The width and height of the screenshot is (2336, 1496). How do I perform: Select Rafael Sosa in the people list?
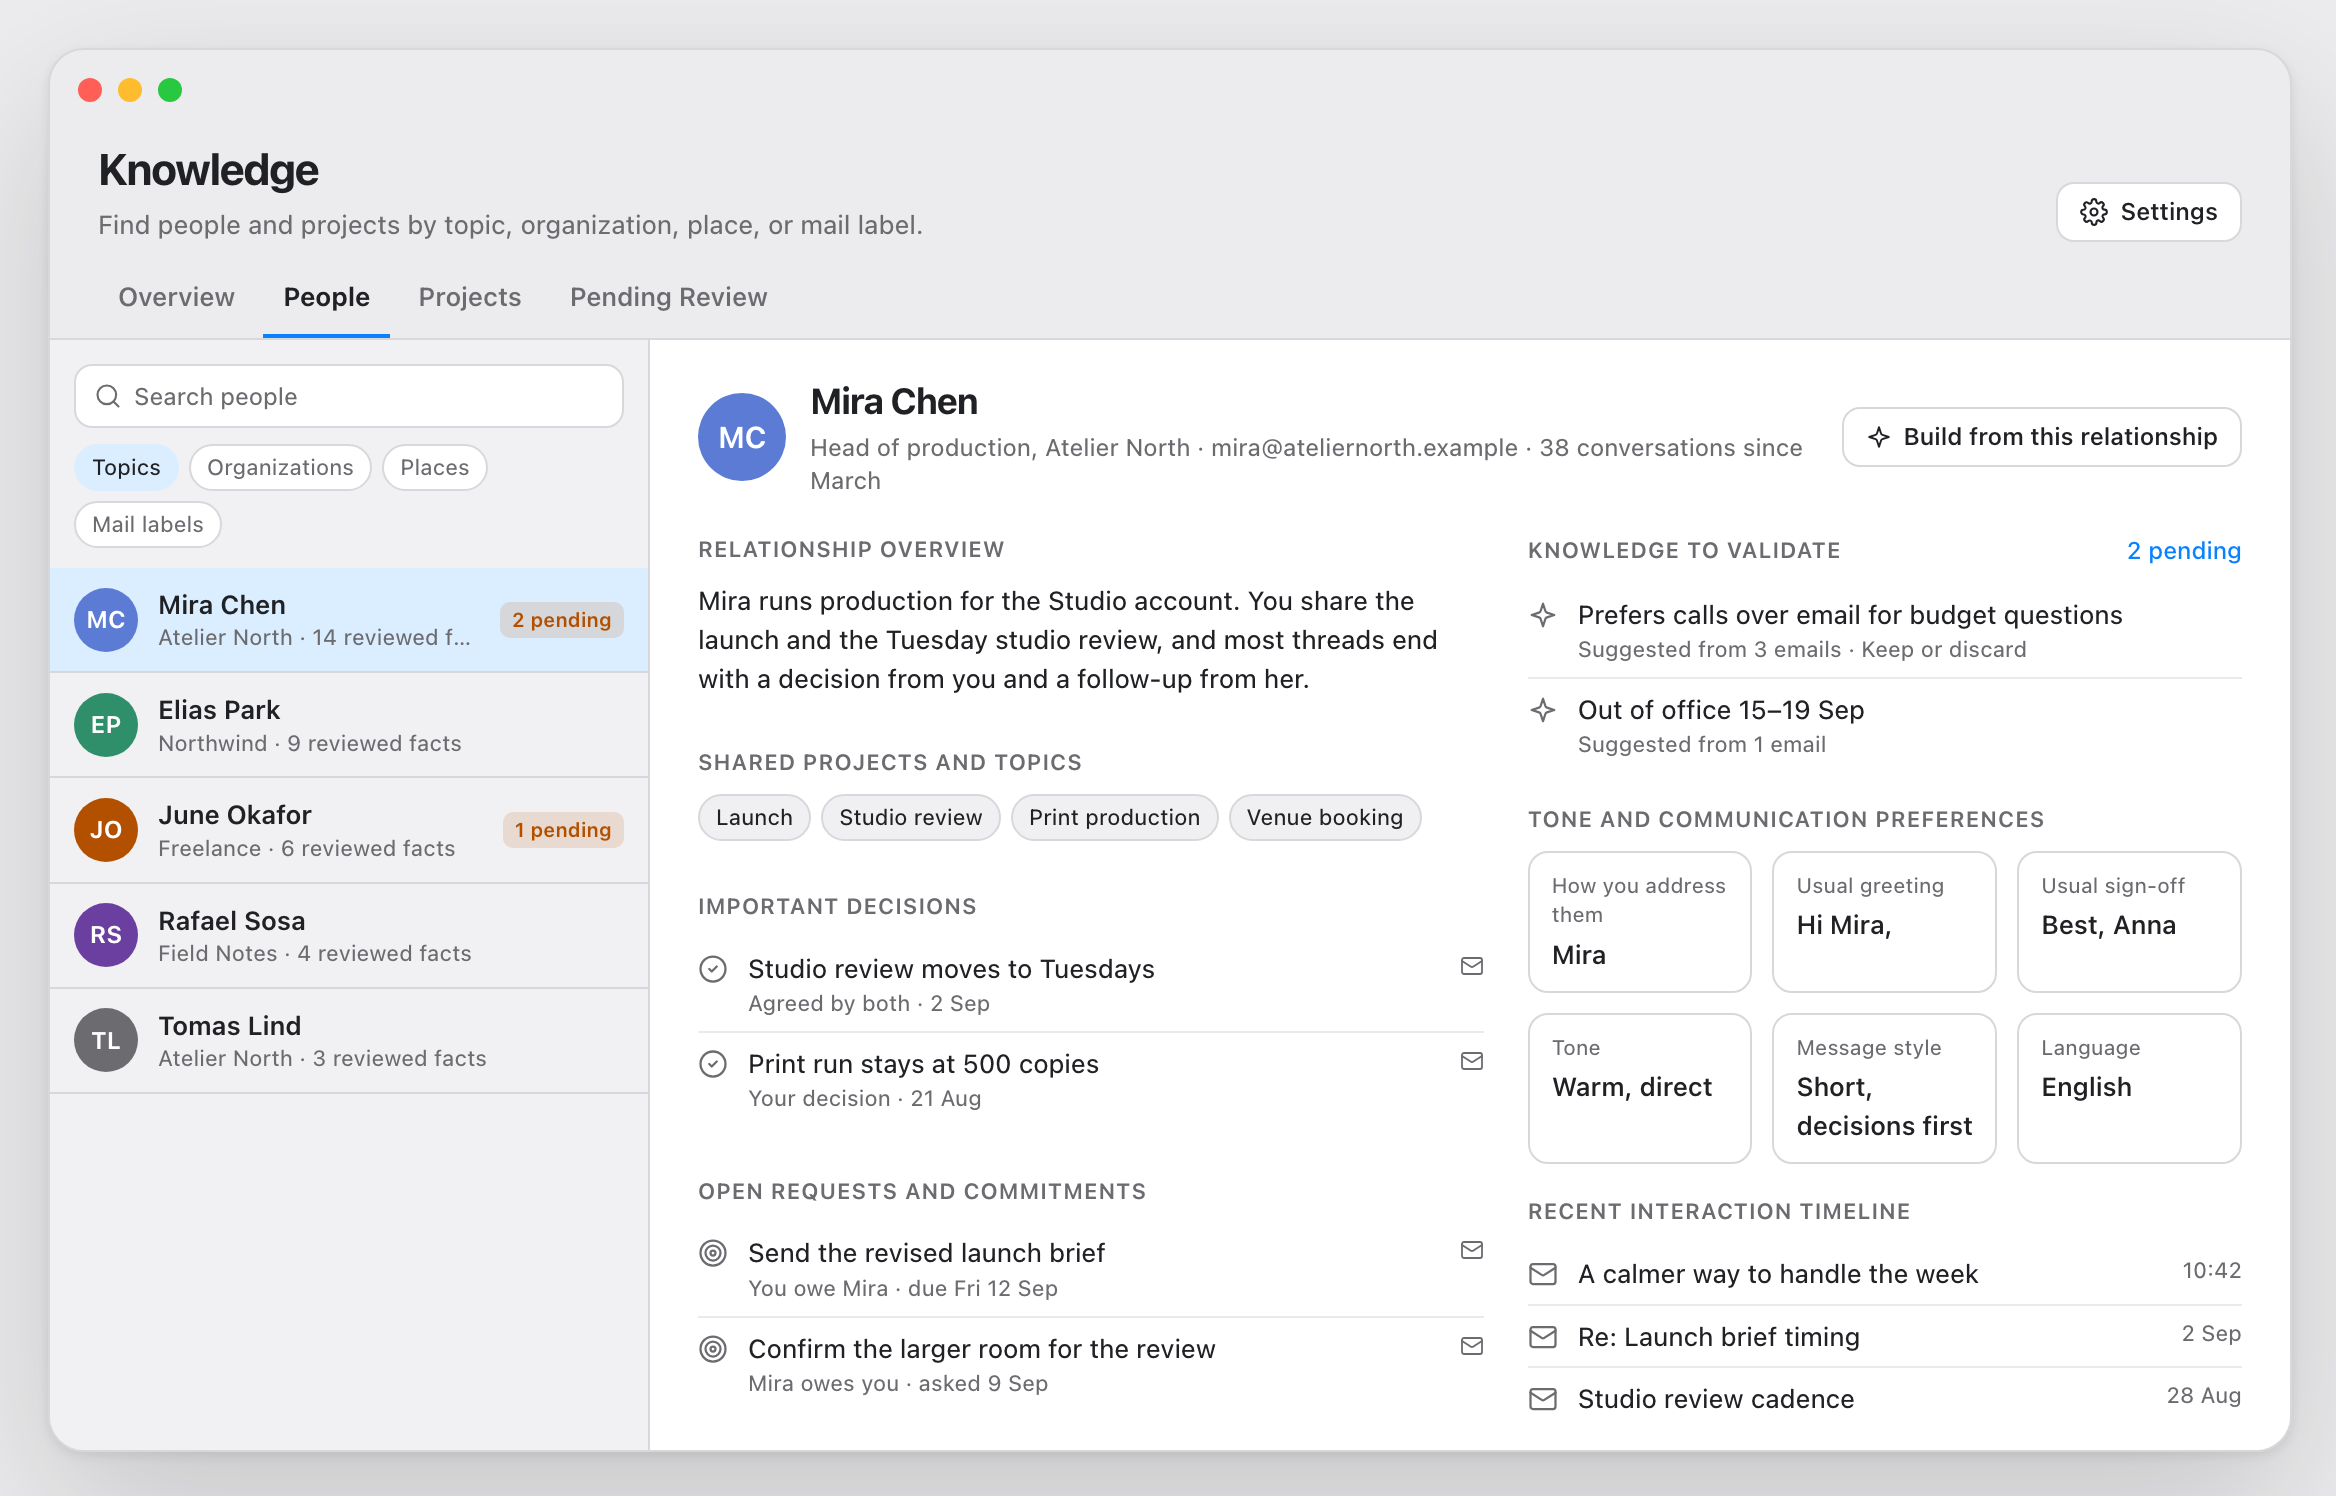click(349, 935)
